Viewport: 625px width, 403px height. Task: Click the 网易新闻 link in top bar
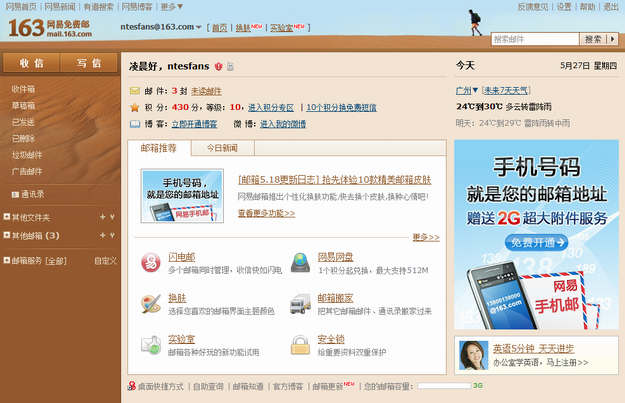[60, 7]
